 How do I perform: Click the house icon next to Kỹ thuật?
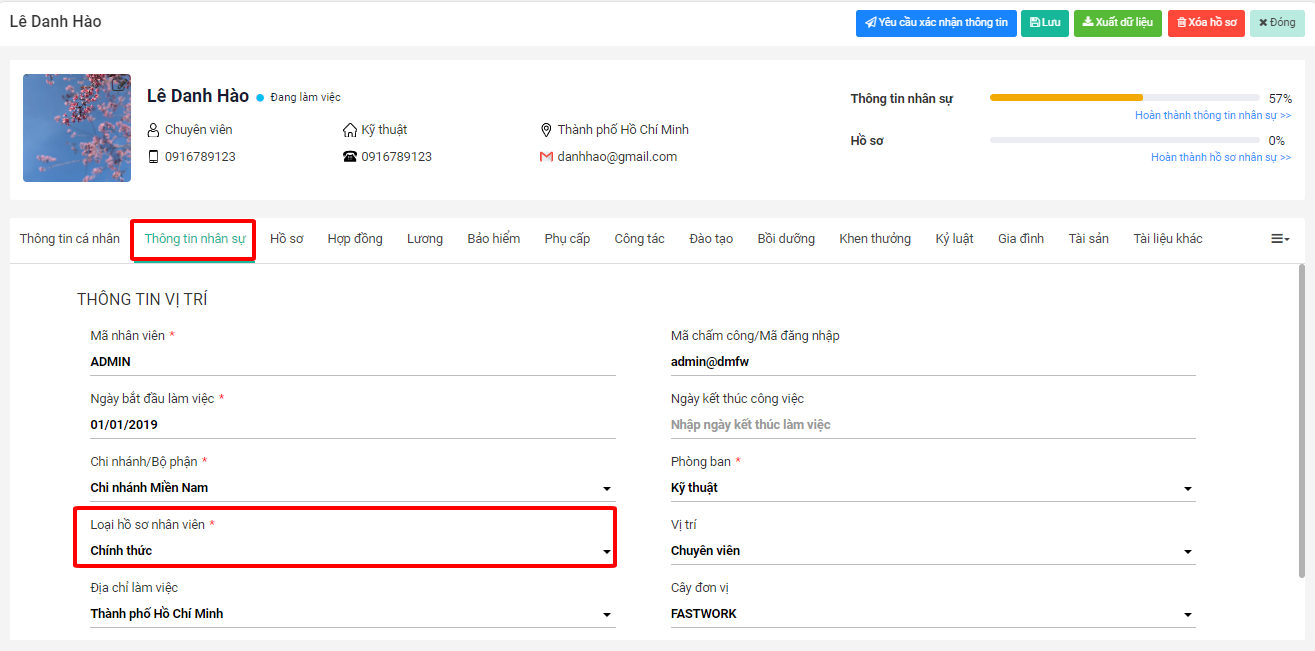point(350,130)
